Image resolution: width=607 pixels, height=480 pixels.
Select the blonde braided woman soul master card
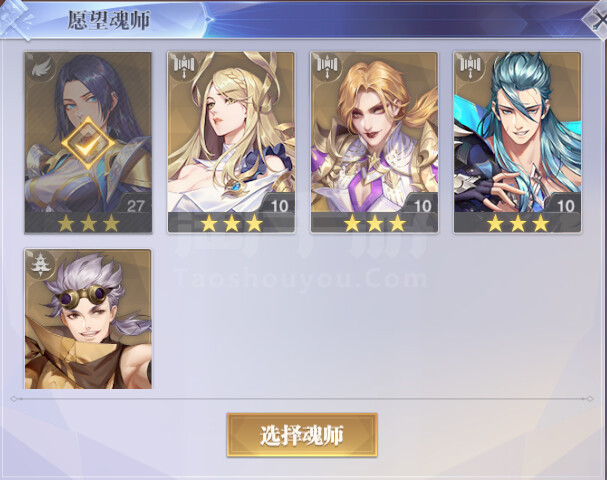click(x=231, y=142)
